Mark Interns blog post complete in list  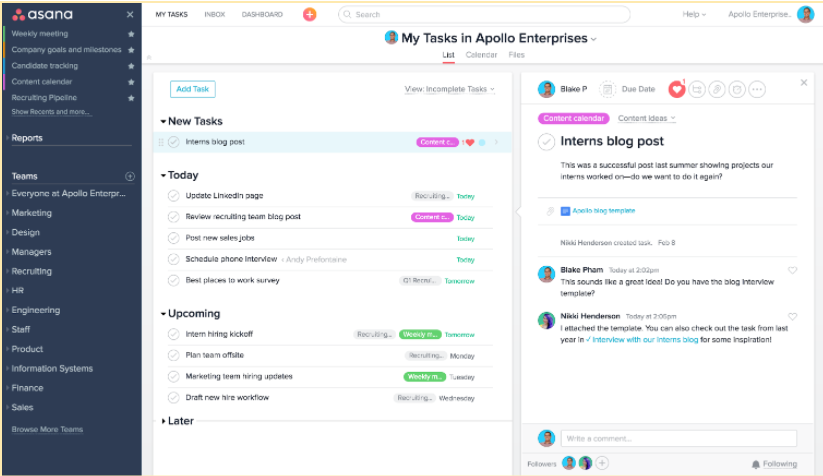[x=174, y=142]
